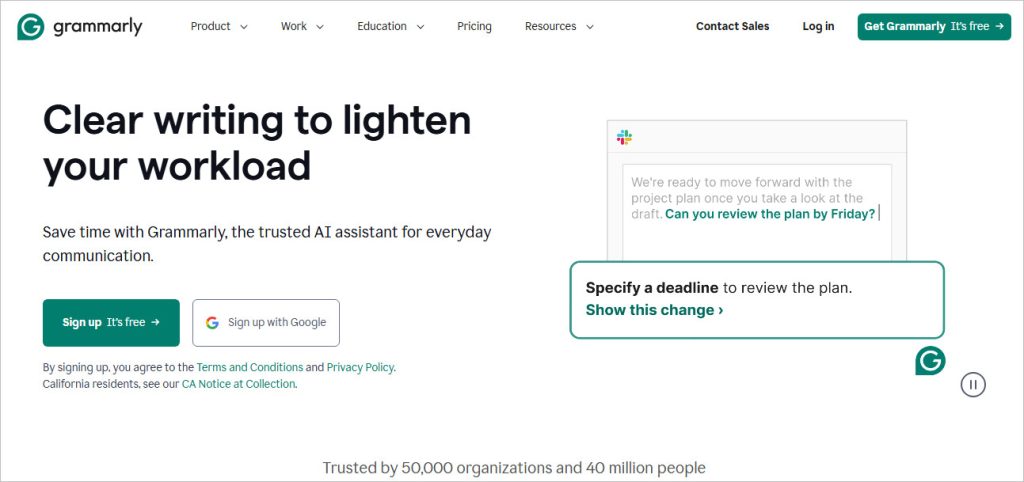Click the floating Grammarly G badge
The image size is (1024, 482).
[x=930, y=361]
